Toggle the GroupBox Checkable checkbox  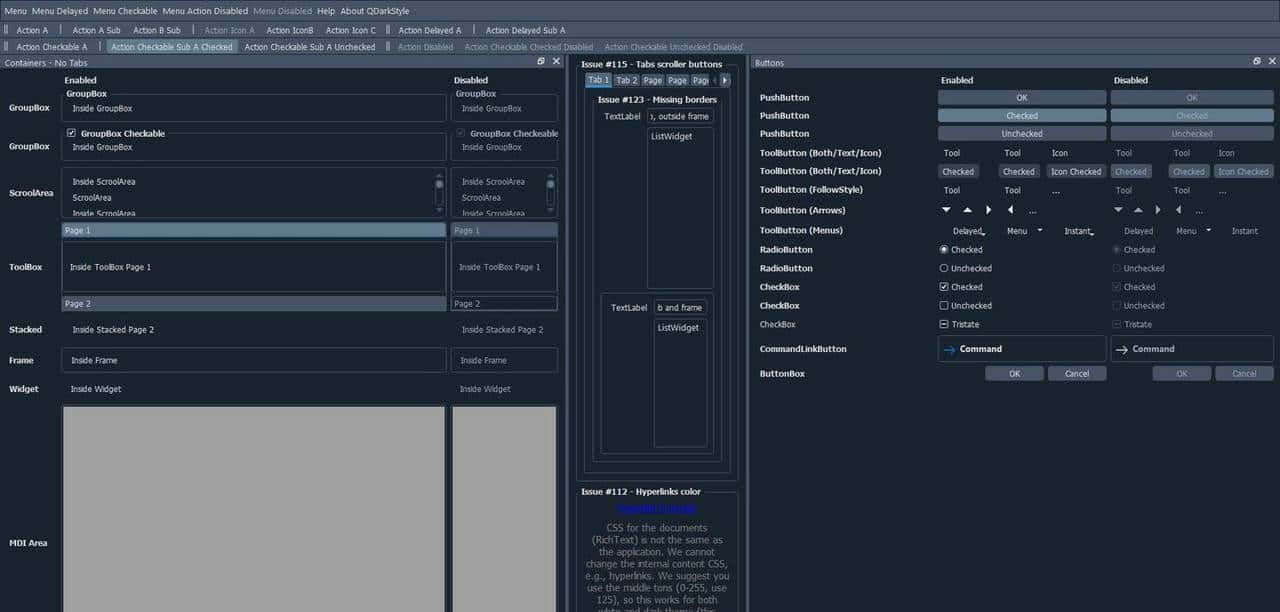tap(70, 133)
